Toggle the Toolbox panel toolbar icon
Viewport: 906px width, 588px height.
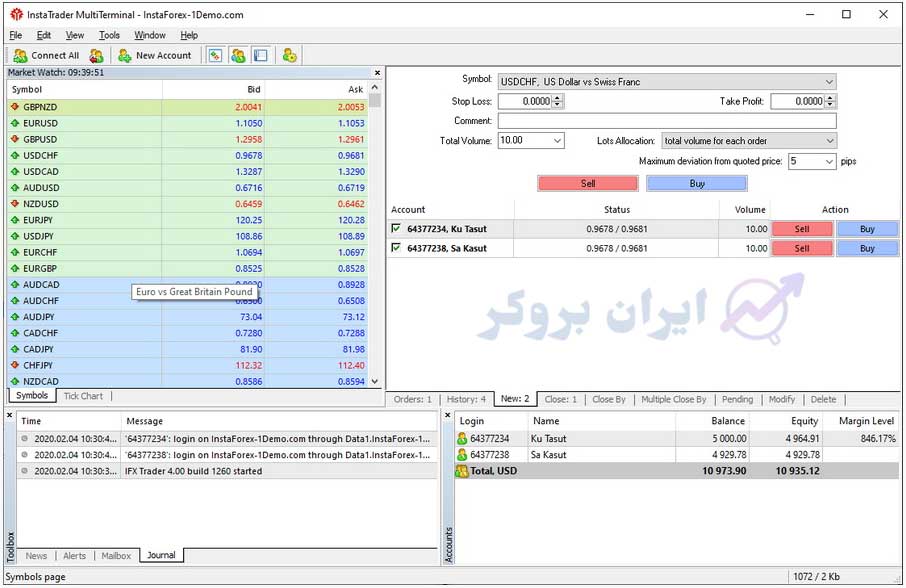(261, 55)
